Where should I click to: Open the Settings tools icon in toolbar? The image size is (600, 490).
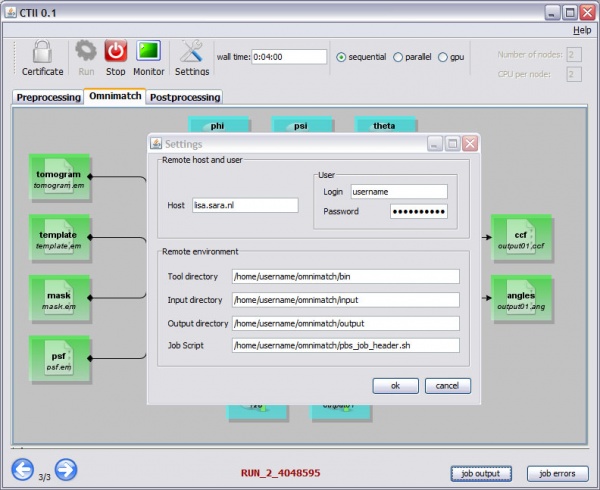pyautogui.click(x=191, y=52)
